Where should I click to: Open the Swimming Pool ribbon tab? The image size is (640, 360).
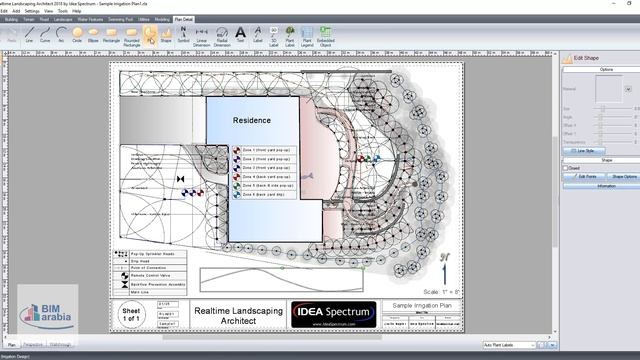[120, 19]
